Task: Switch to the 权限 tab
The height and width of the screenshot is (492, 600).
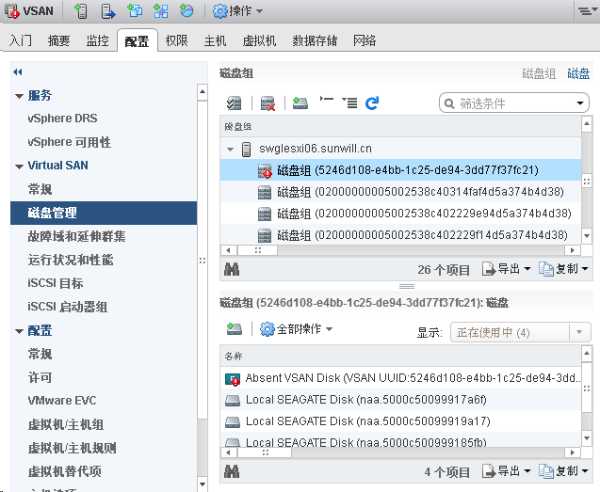Action: (176, 40)
